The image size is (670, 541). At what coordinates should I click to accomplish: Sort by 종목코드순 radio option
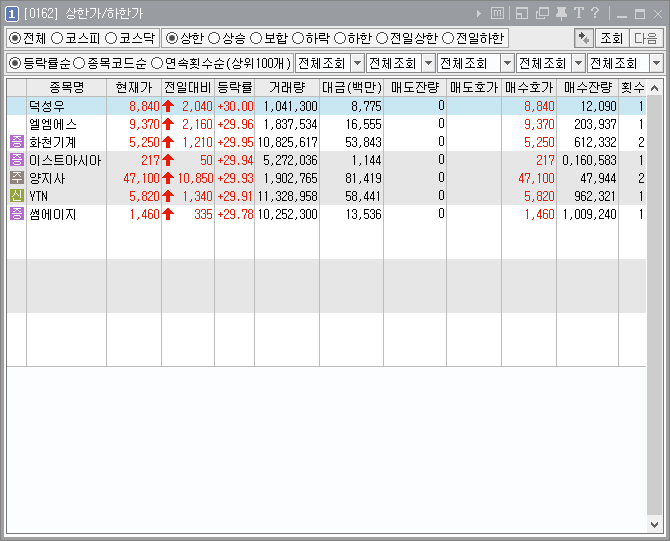79,64
